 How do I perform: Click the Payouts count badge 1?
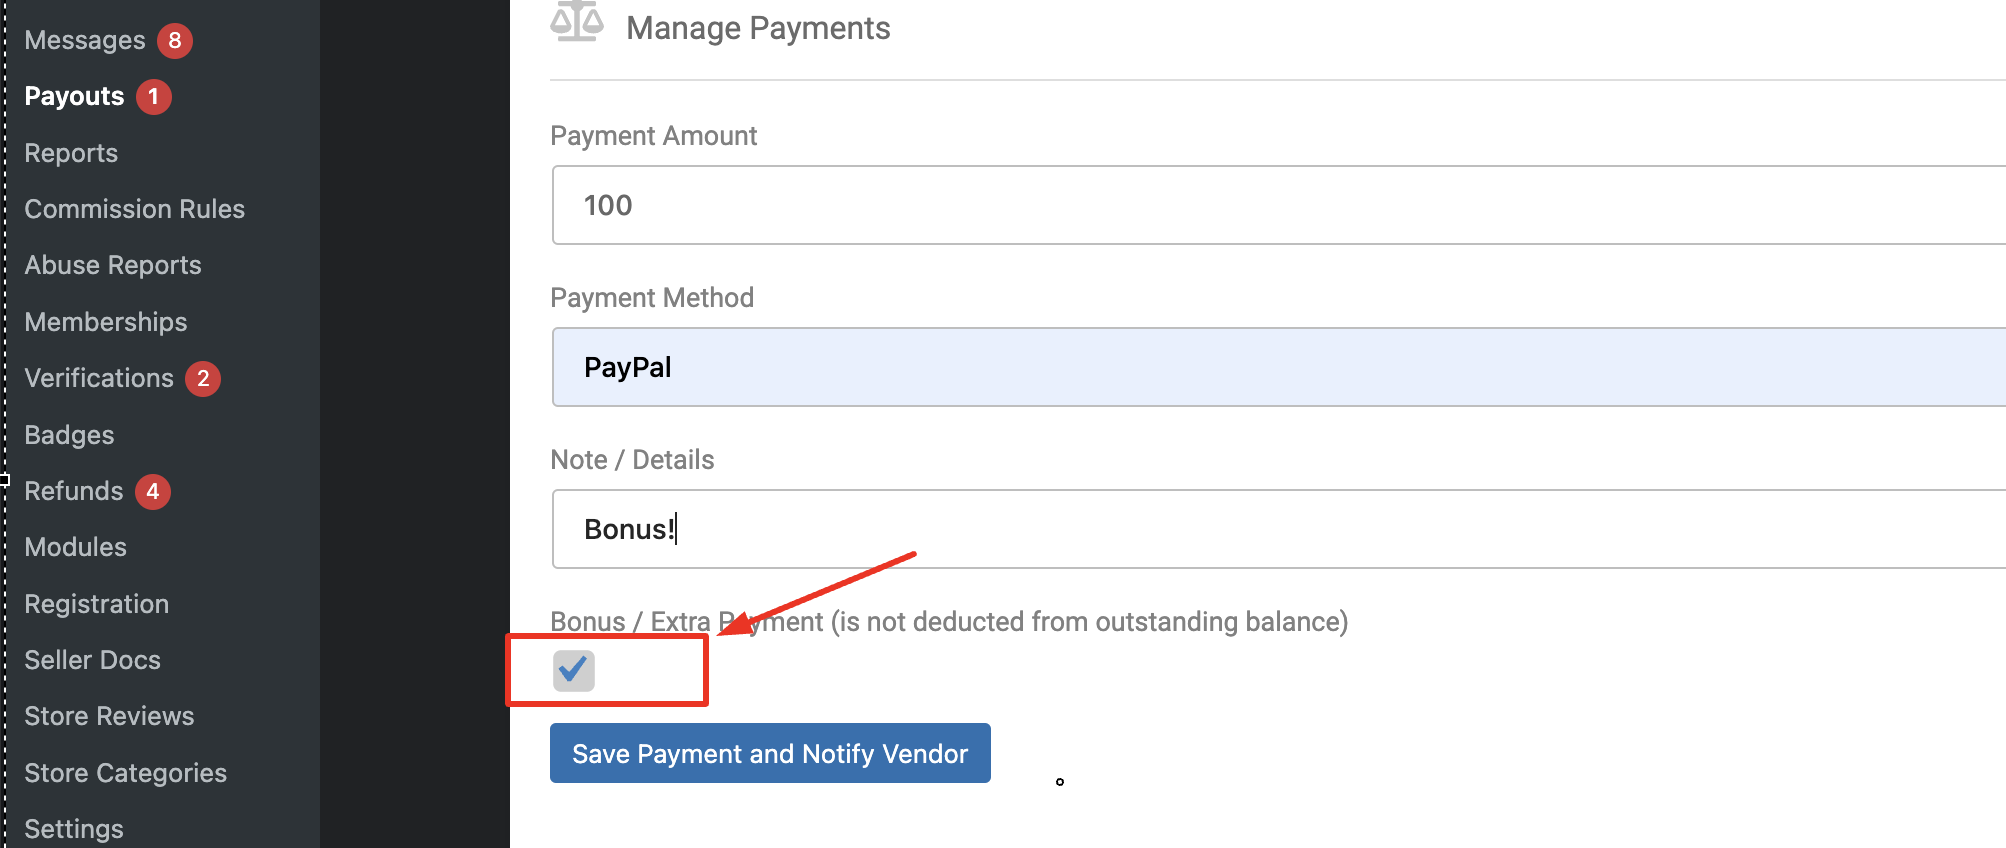point(154,97)
